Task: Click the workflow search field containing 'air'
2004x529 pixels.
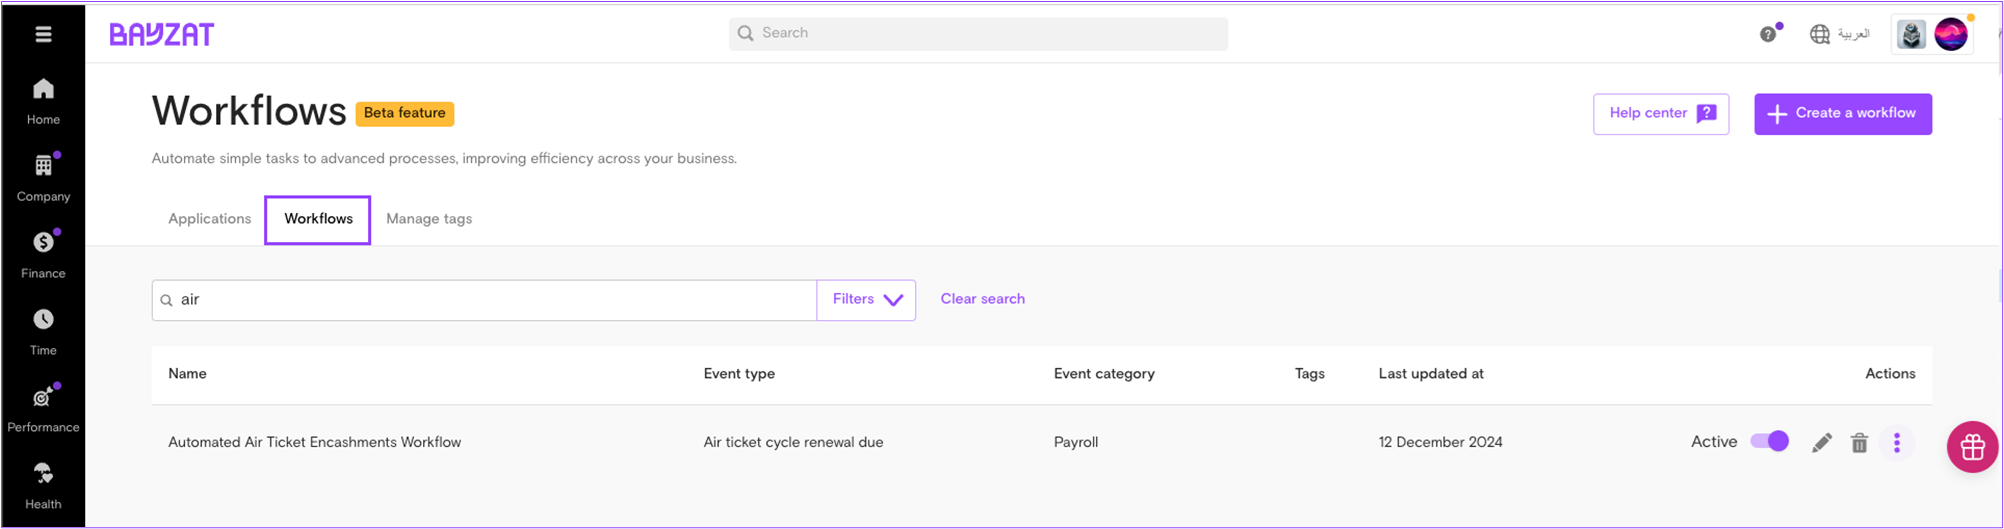Action: [x=490, y=300]
